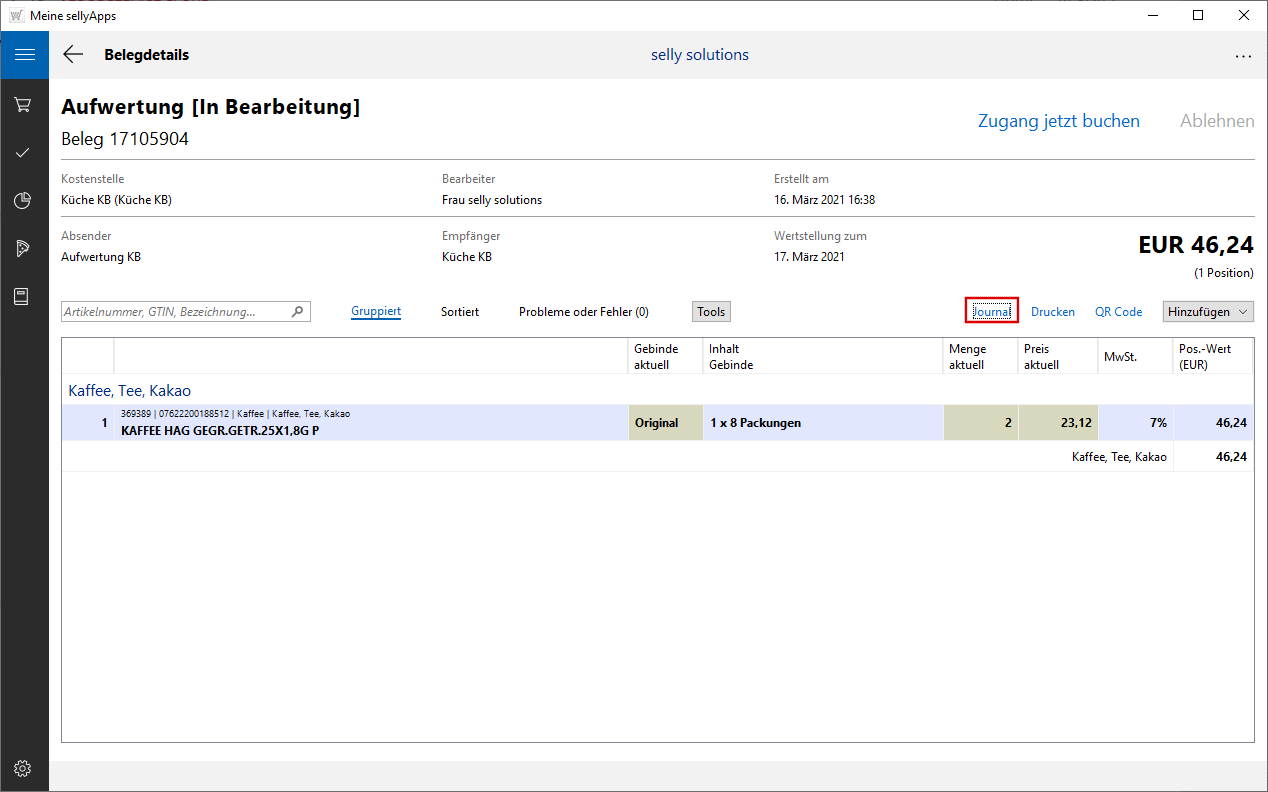Screen dimensions: 1268x792
Task: Open the Journal link
Action: click(992, 312)
